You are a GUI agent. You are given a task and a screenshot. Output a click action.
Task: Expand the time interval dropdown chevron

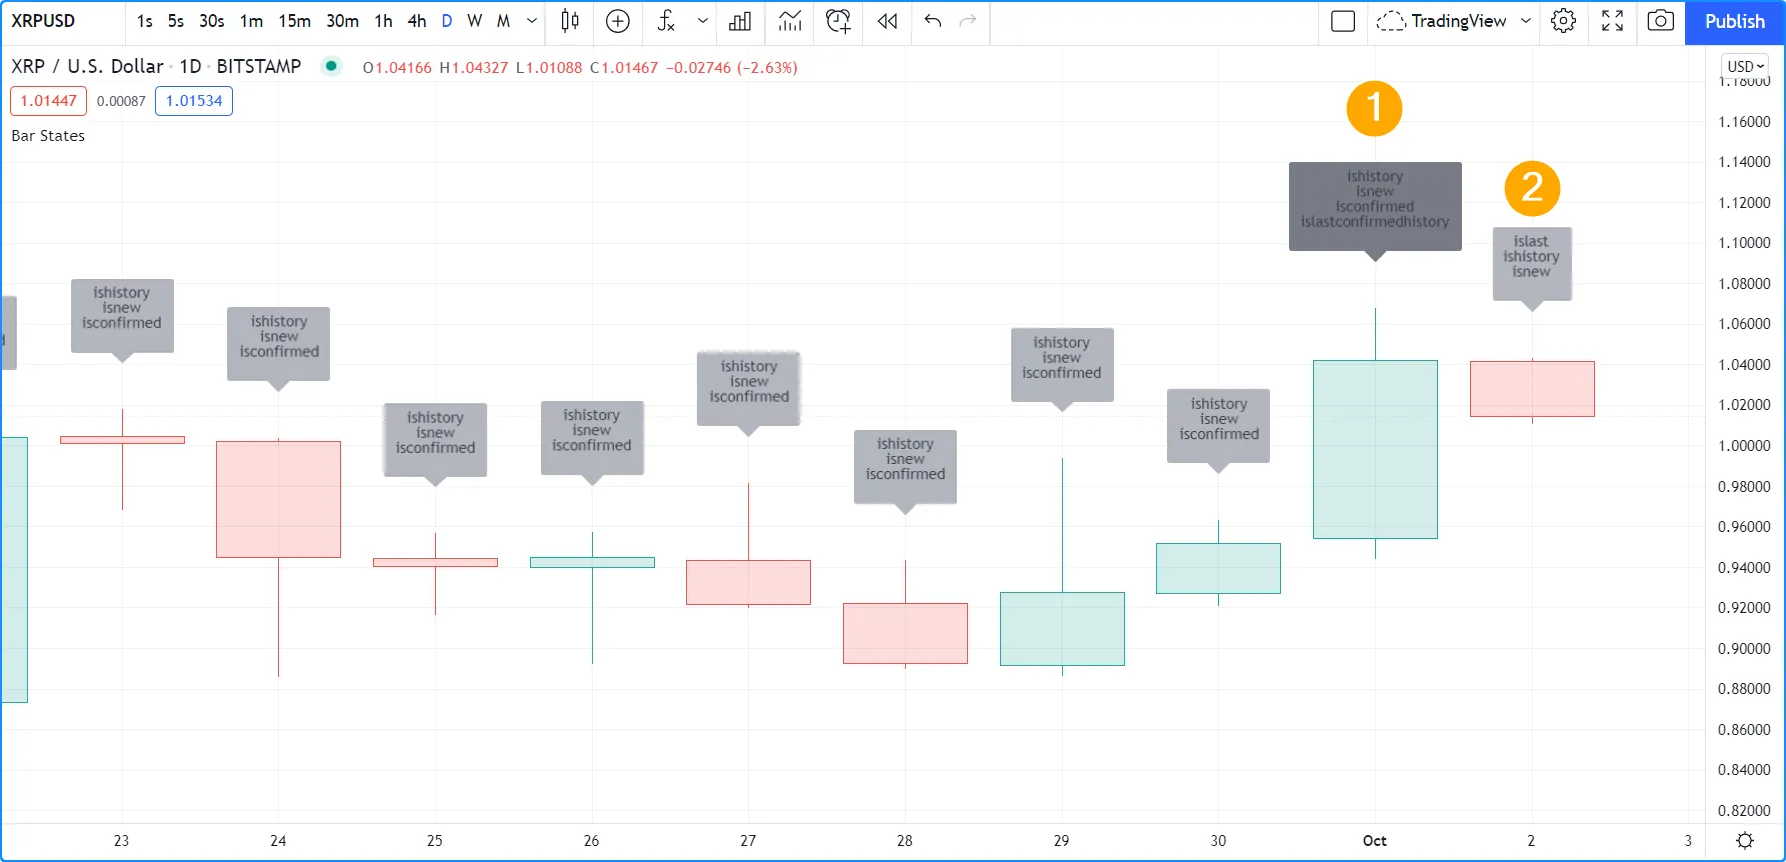[x=532, y=21]
